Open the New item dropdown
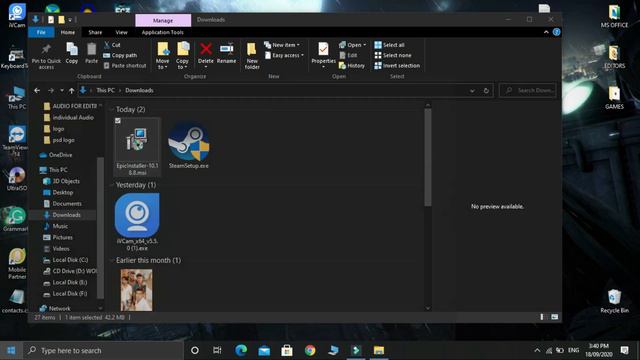The width and height of the screenshot is (640, 360). click(282, 45)
